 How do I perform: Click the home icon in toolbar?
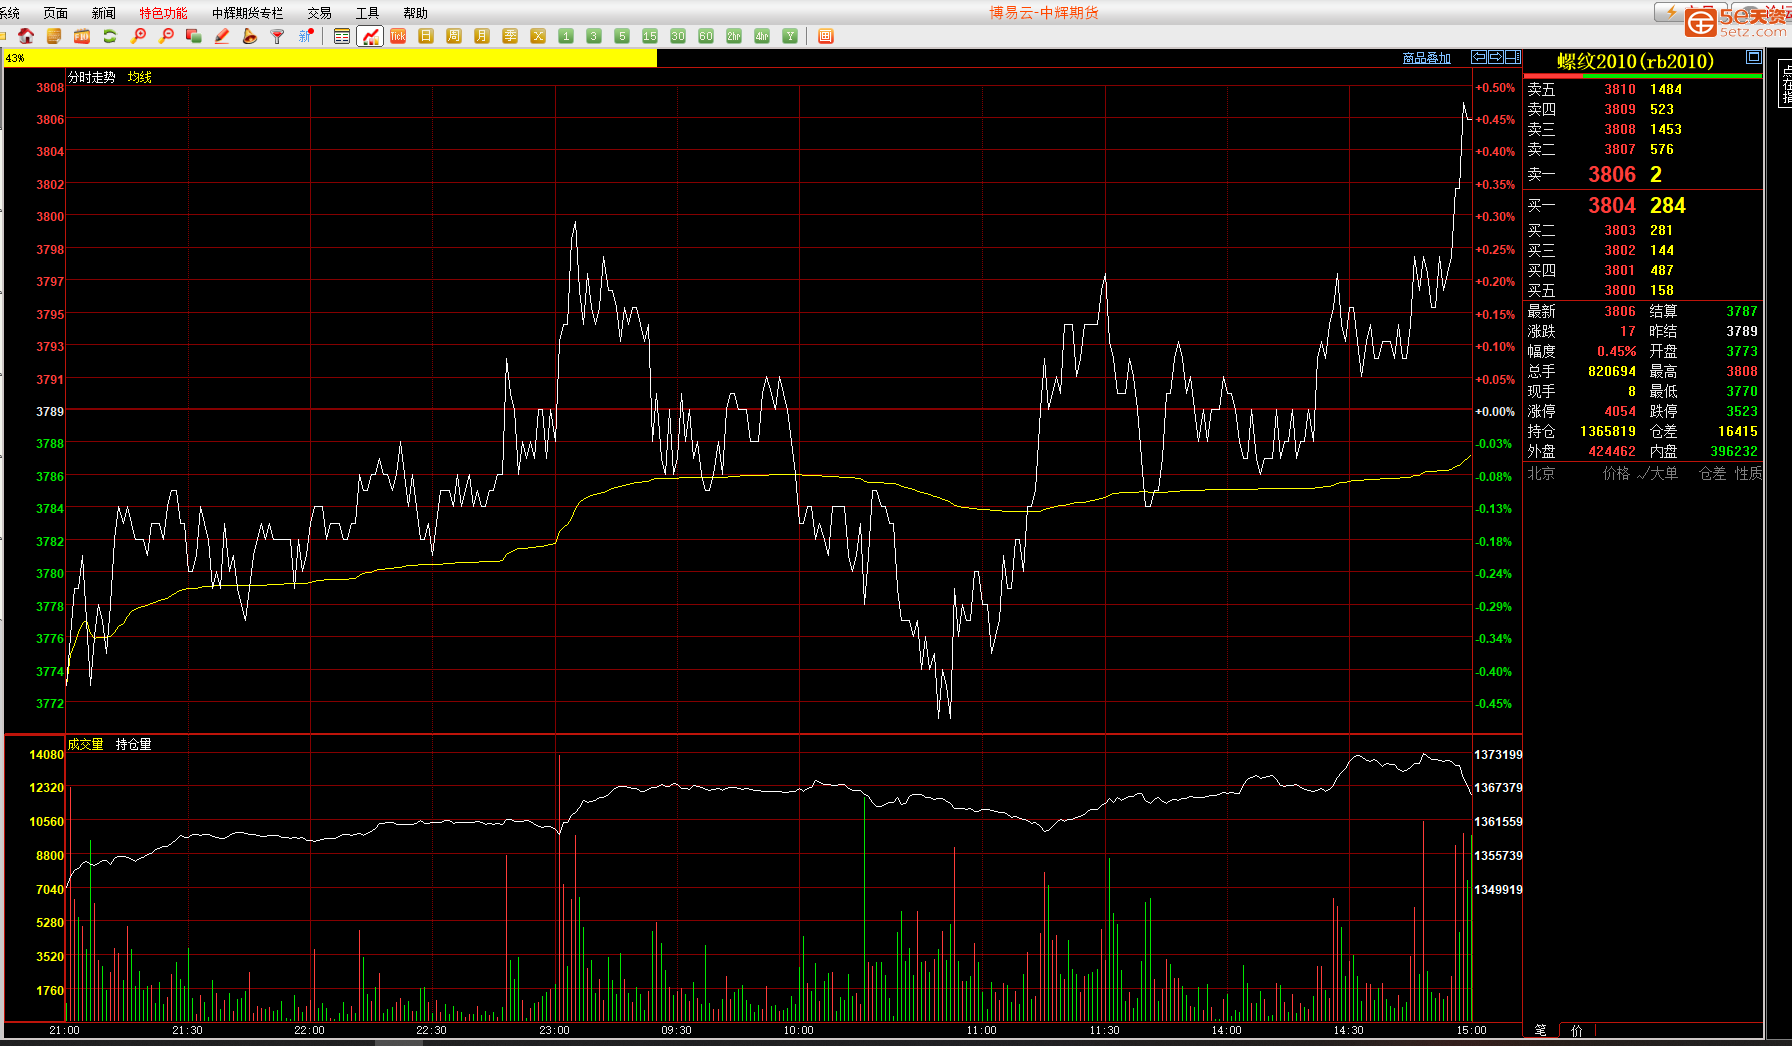coord(26,36)
